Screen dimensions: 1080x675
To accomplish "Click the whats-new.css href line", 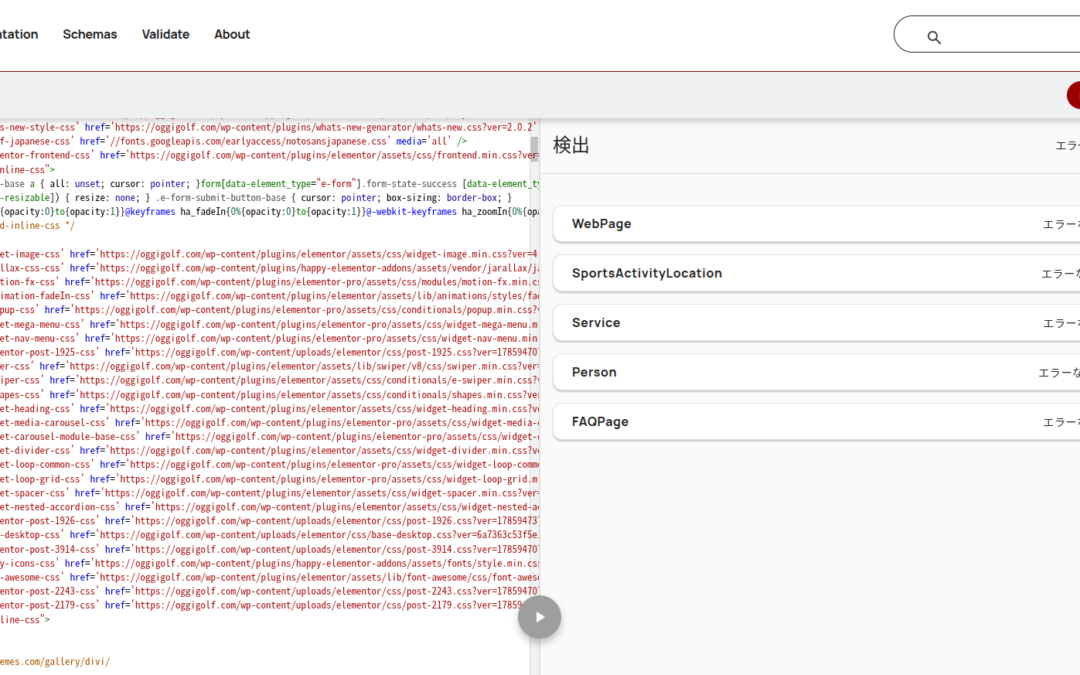I will [x=269, y=127].
